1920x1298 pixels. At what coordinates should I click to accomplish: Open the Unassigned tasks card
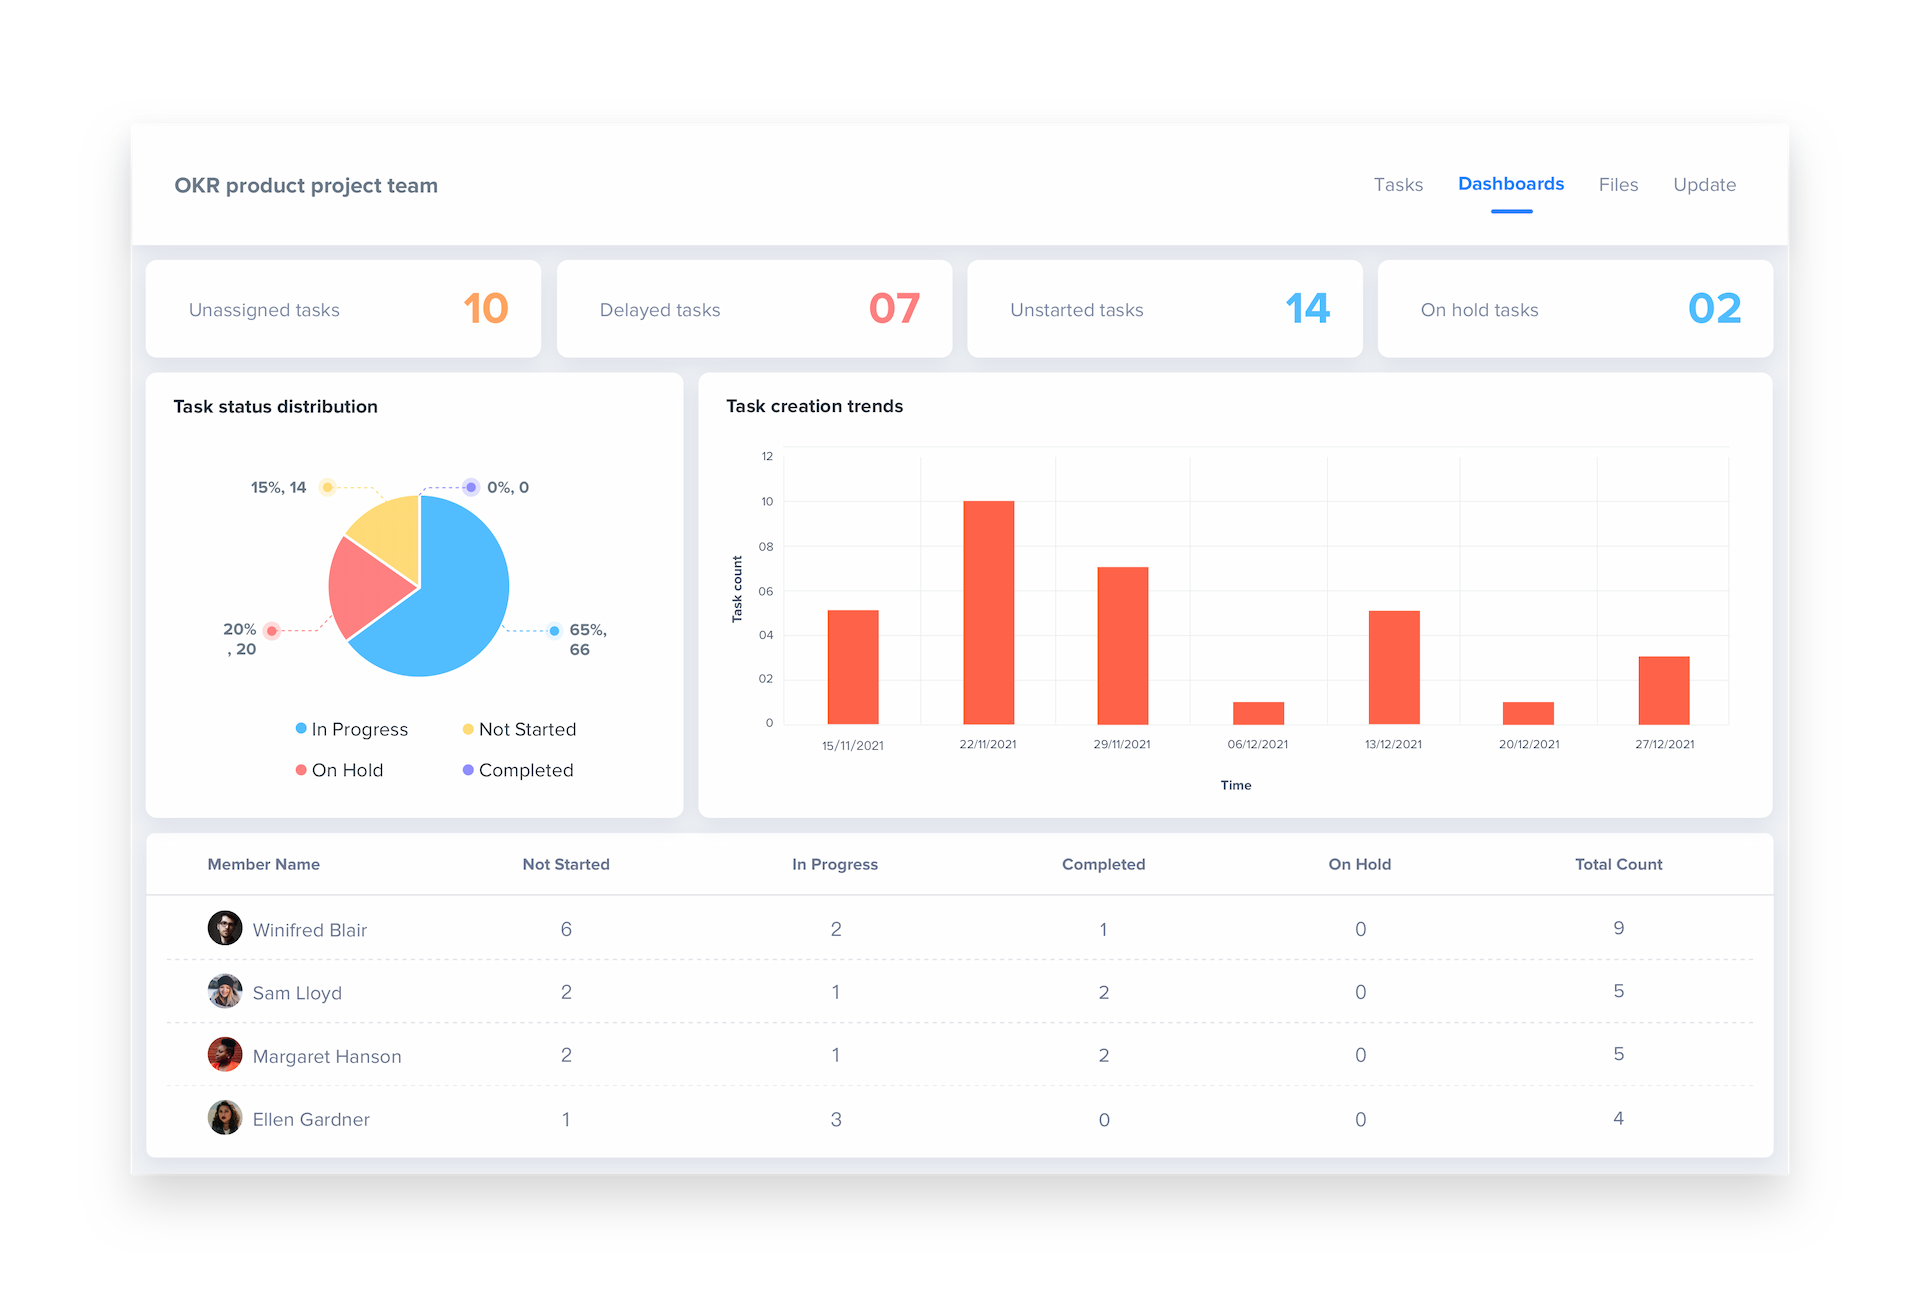pos(343,309)
